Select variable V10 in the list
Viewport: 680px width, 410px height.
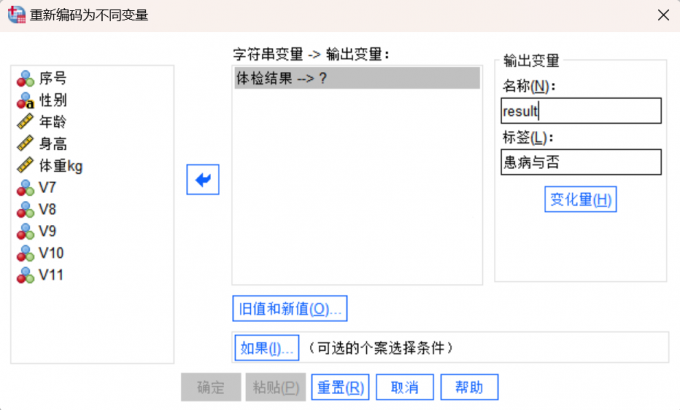coord(51,253)
